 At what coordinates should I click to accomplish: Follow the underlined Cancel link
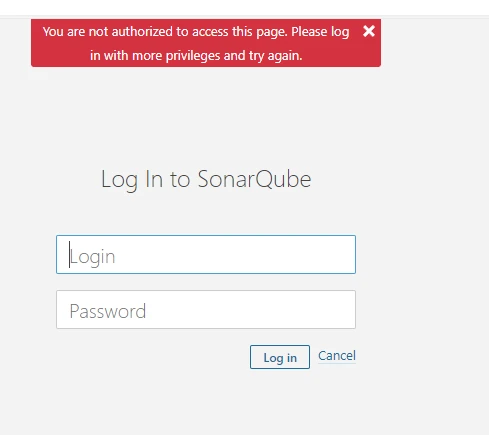point(337,356)
